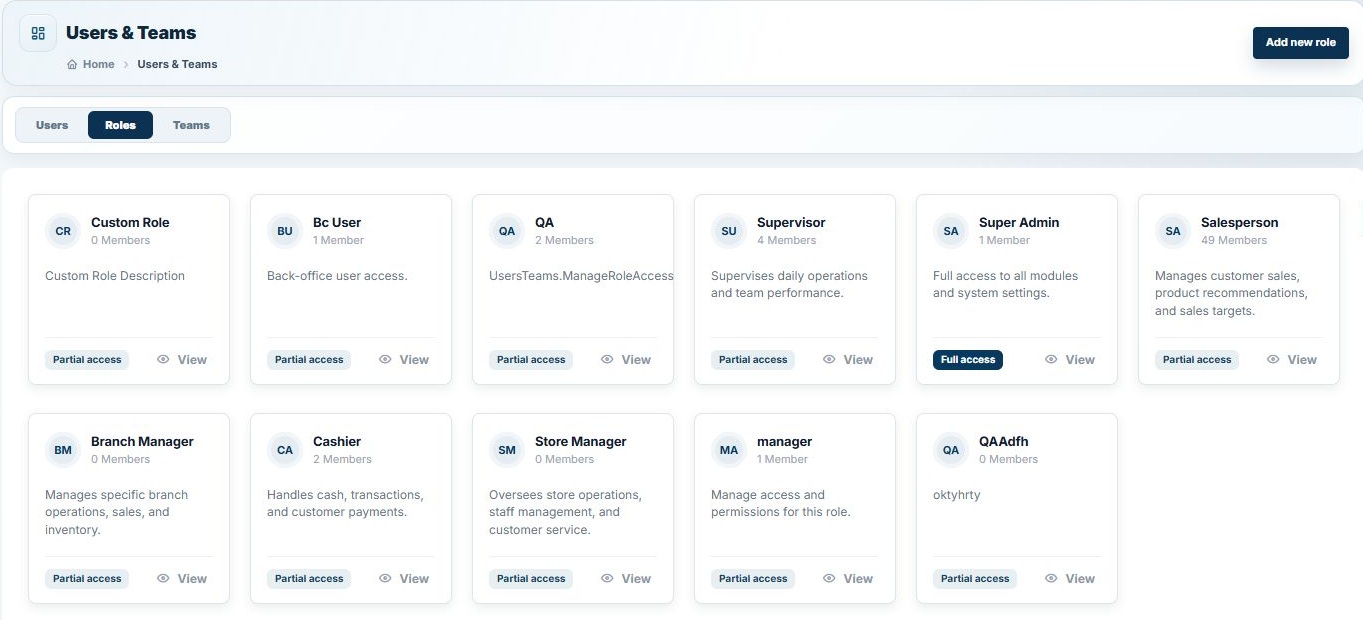The width and height of the screenshot is (1363, 620).
Task: Click the eye icon on Store Manager card
Action: (x=607, y=578)
